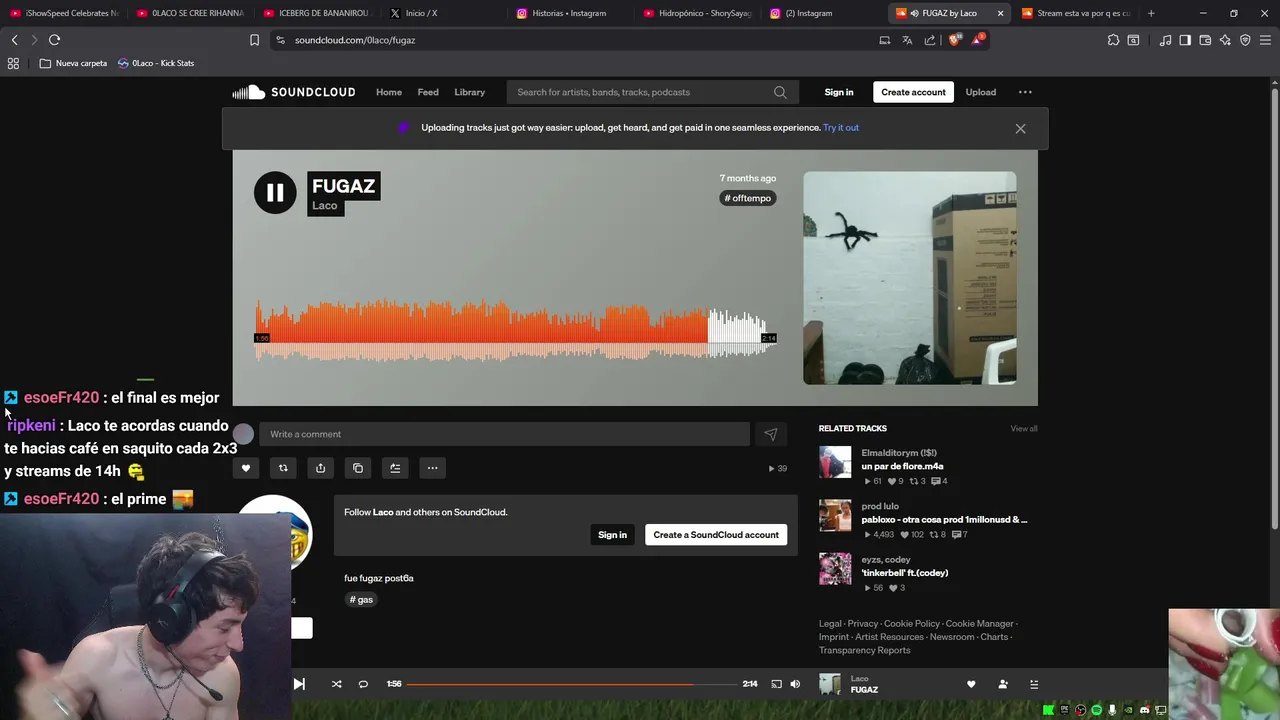The height and width of the screenshot is (720, 1280).
Task: Open the track artwork image
Action: 910,278
